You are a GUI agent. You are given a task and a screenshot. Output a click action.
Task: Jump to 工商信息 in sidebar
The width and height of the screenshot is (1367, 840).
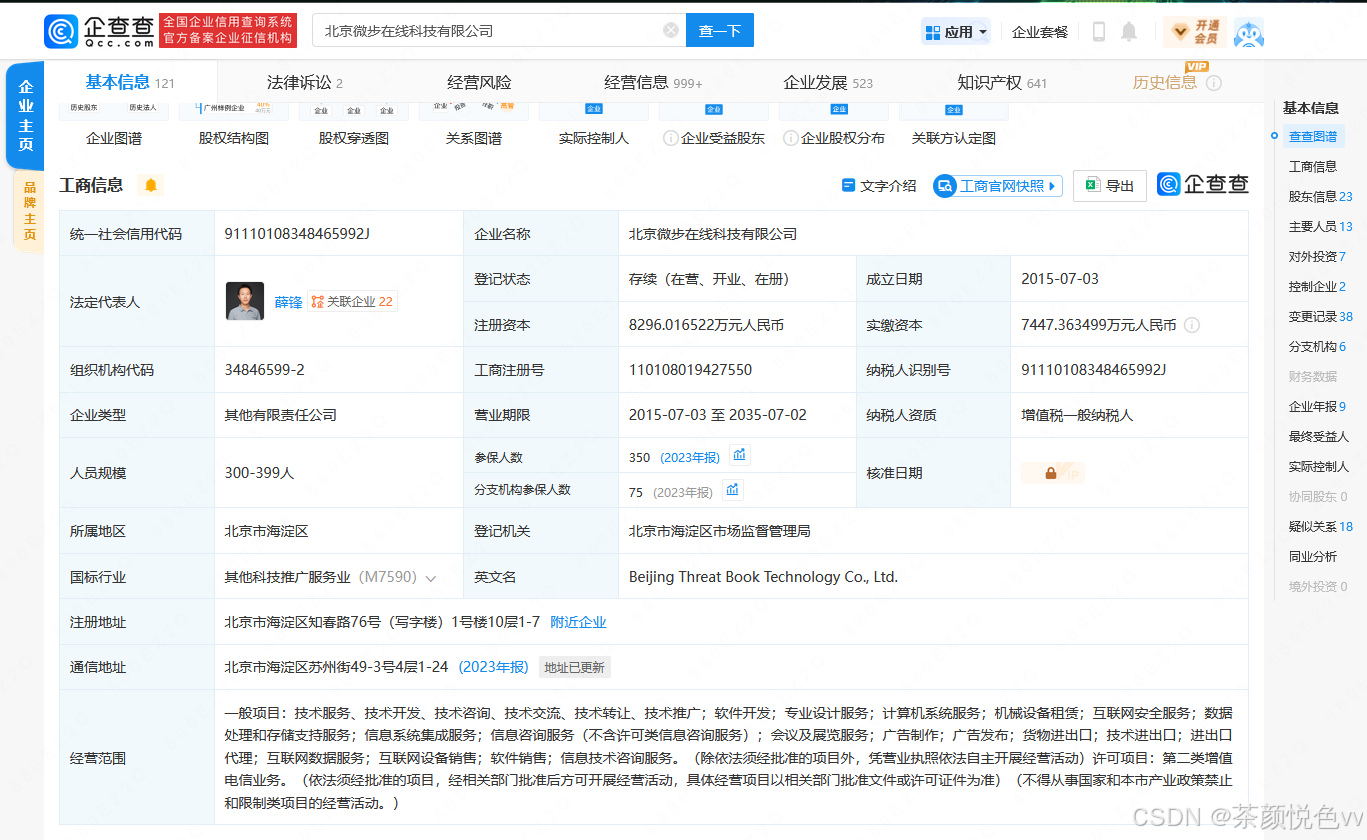[x=1313, y=167]
